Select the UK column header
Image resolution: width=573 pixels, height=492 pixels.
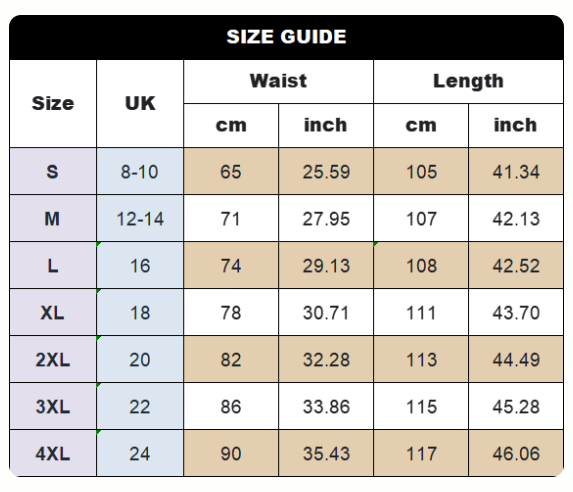[140, 103]
